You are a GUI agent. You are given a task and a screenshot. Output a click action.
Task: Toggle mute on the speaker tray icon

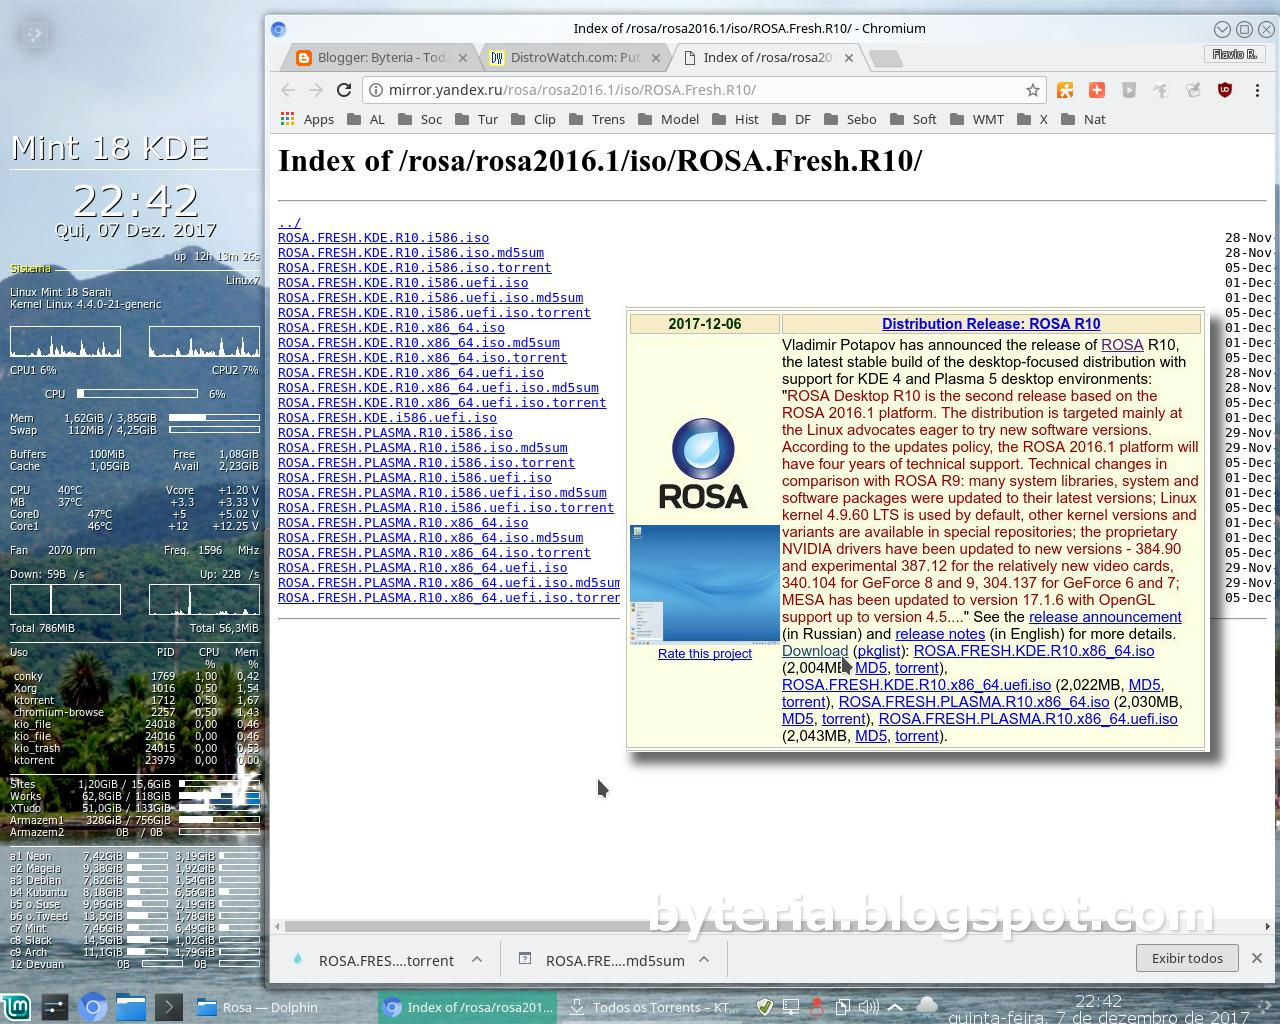tap(868, 1007)
